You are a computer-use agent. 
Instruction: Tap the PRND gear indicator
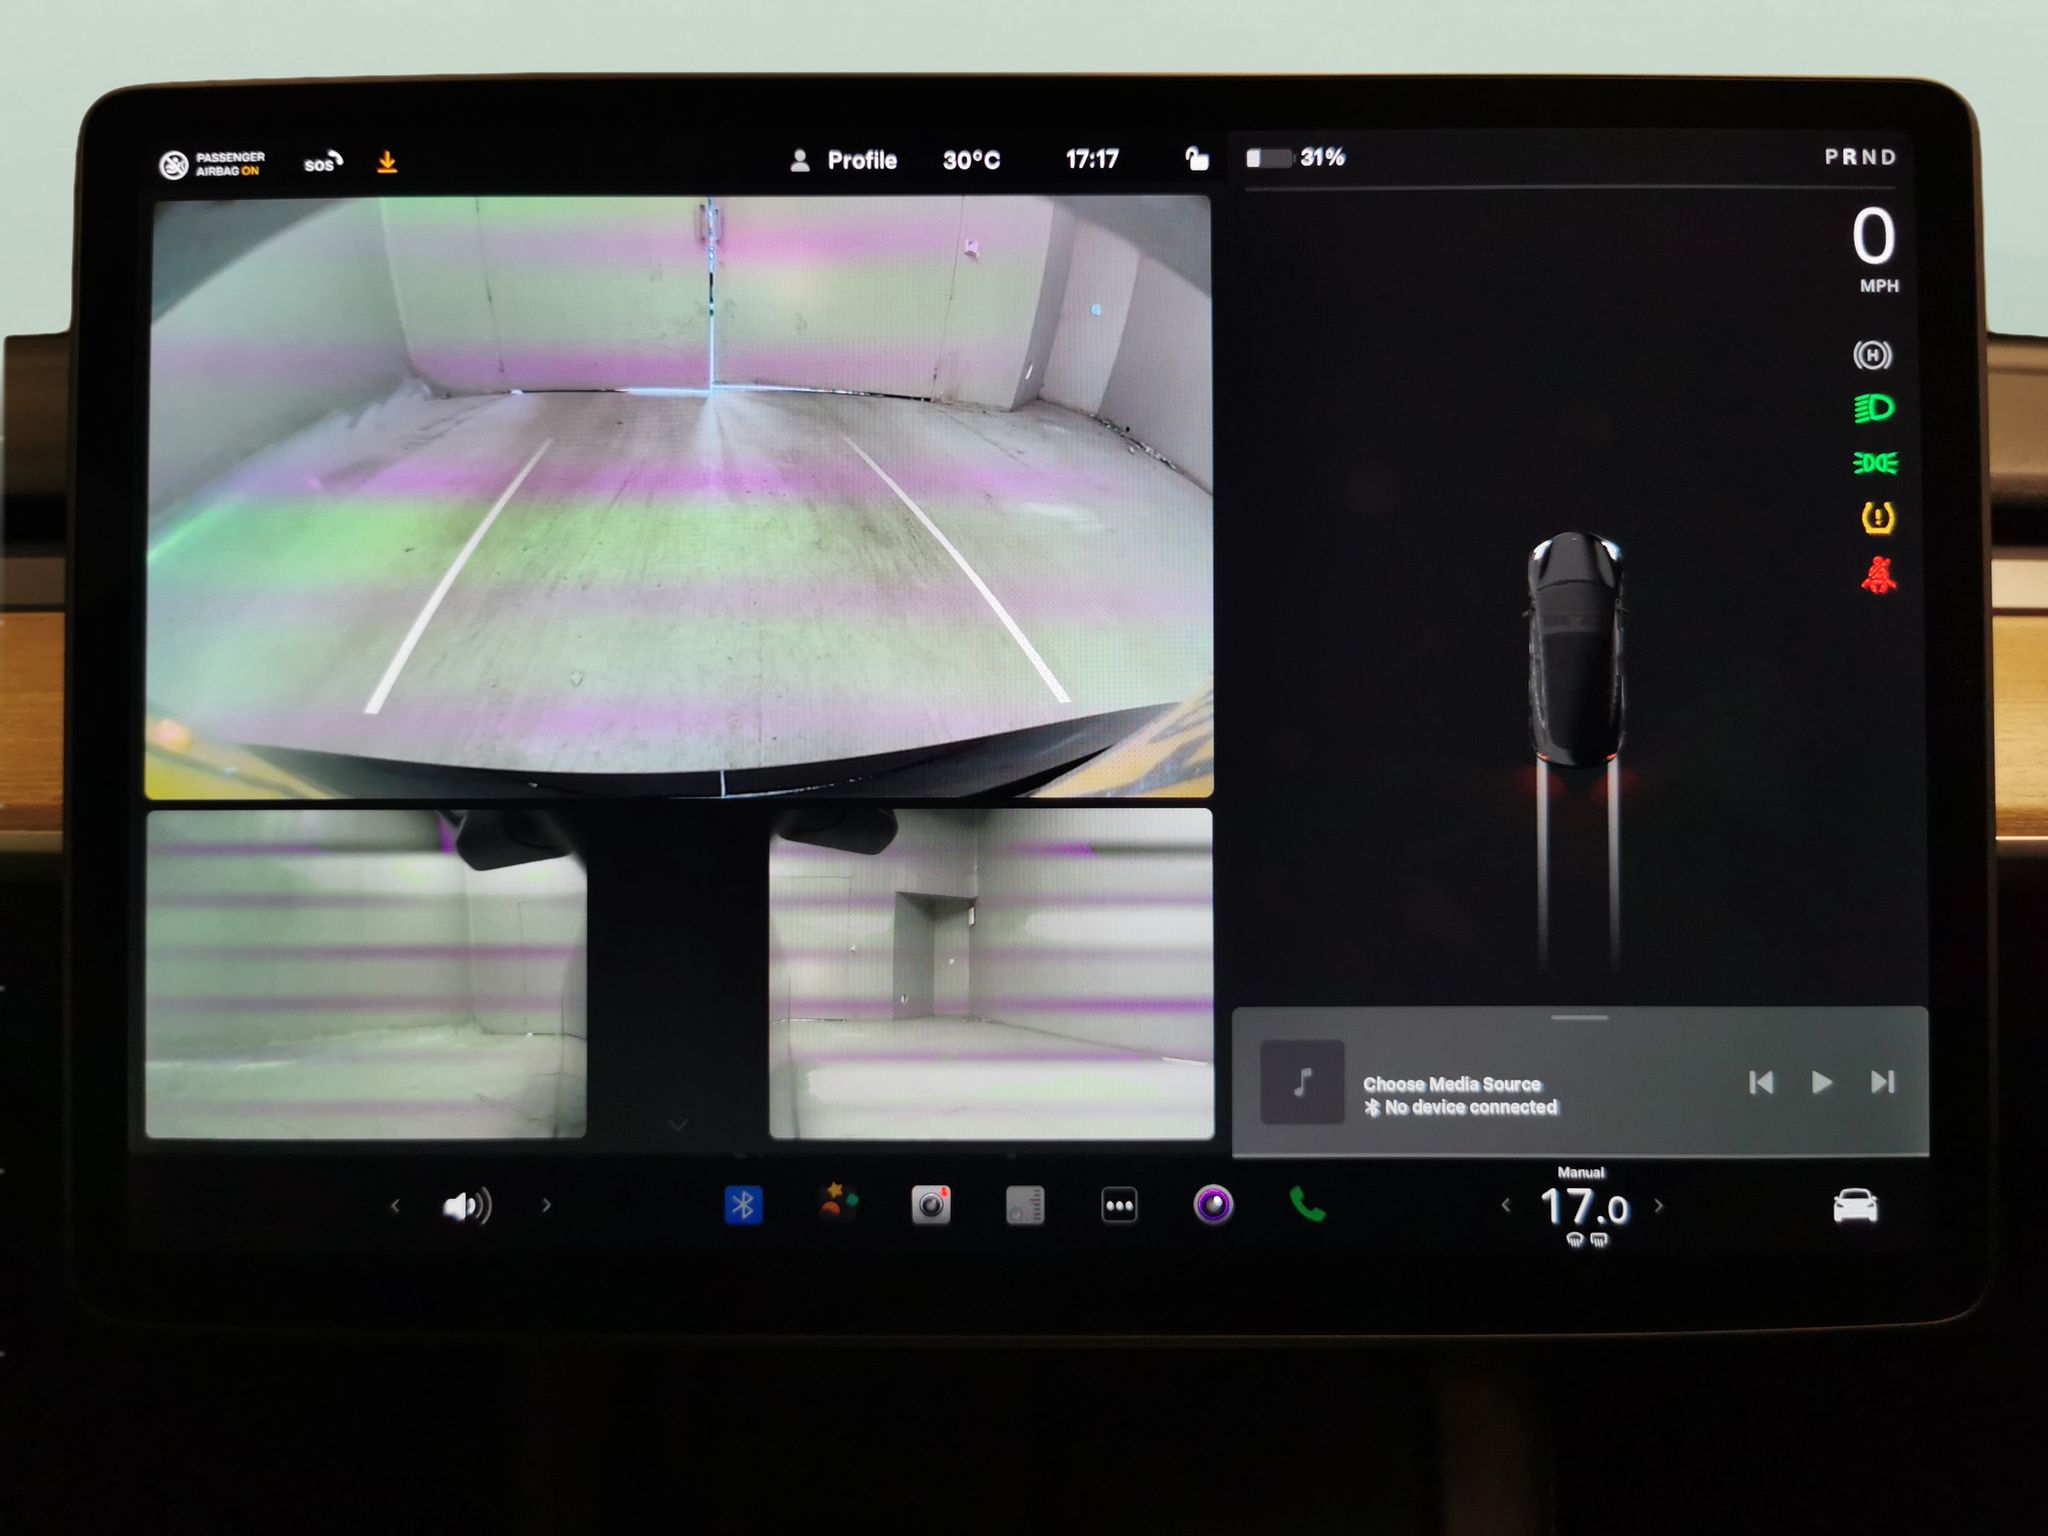click(x=1860, y=157)
